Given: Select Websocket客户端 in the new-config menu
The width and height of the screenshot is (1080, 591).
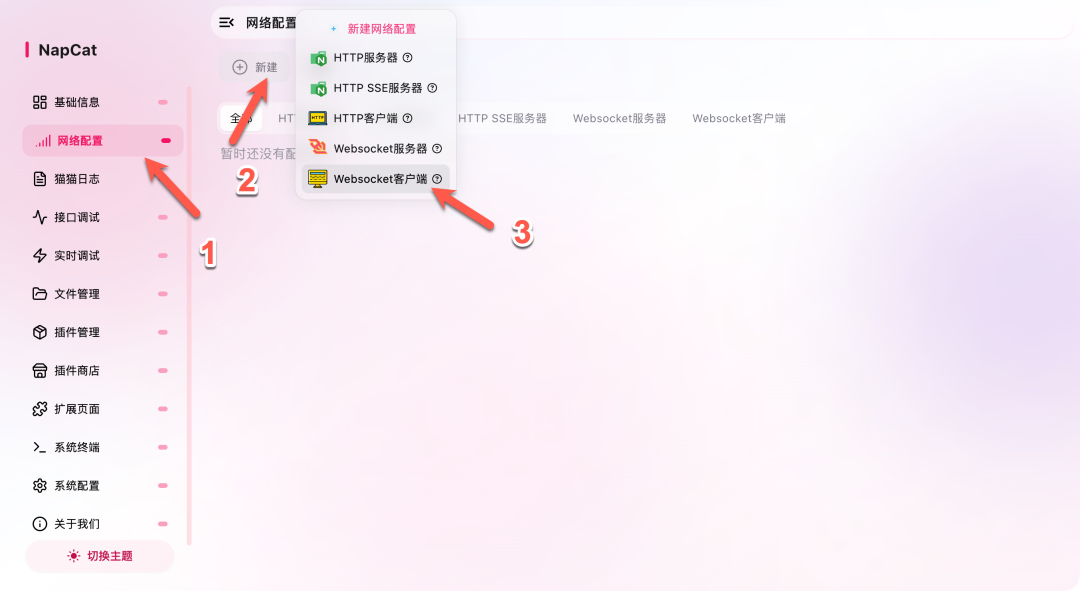Looking at the screenshot, I should click(375, 179).
